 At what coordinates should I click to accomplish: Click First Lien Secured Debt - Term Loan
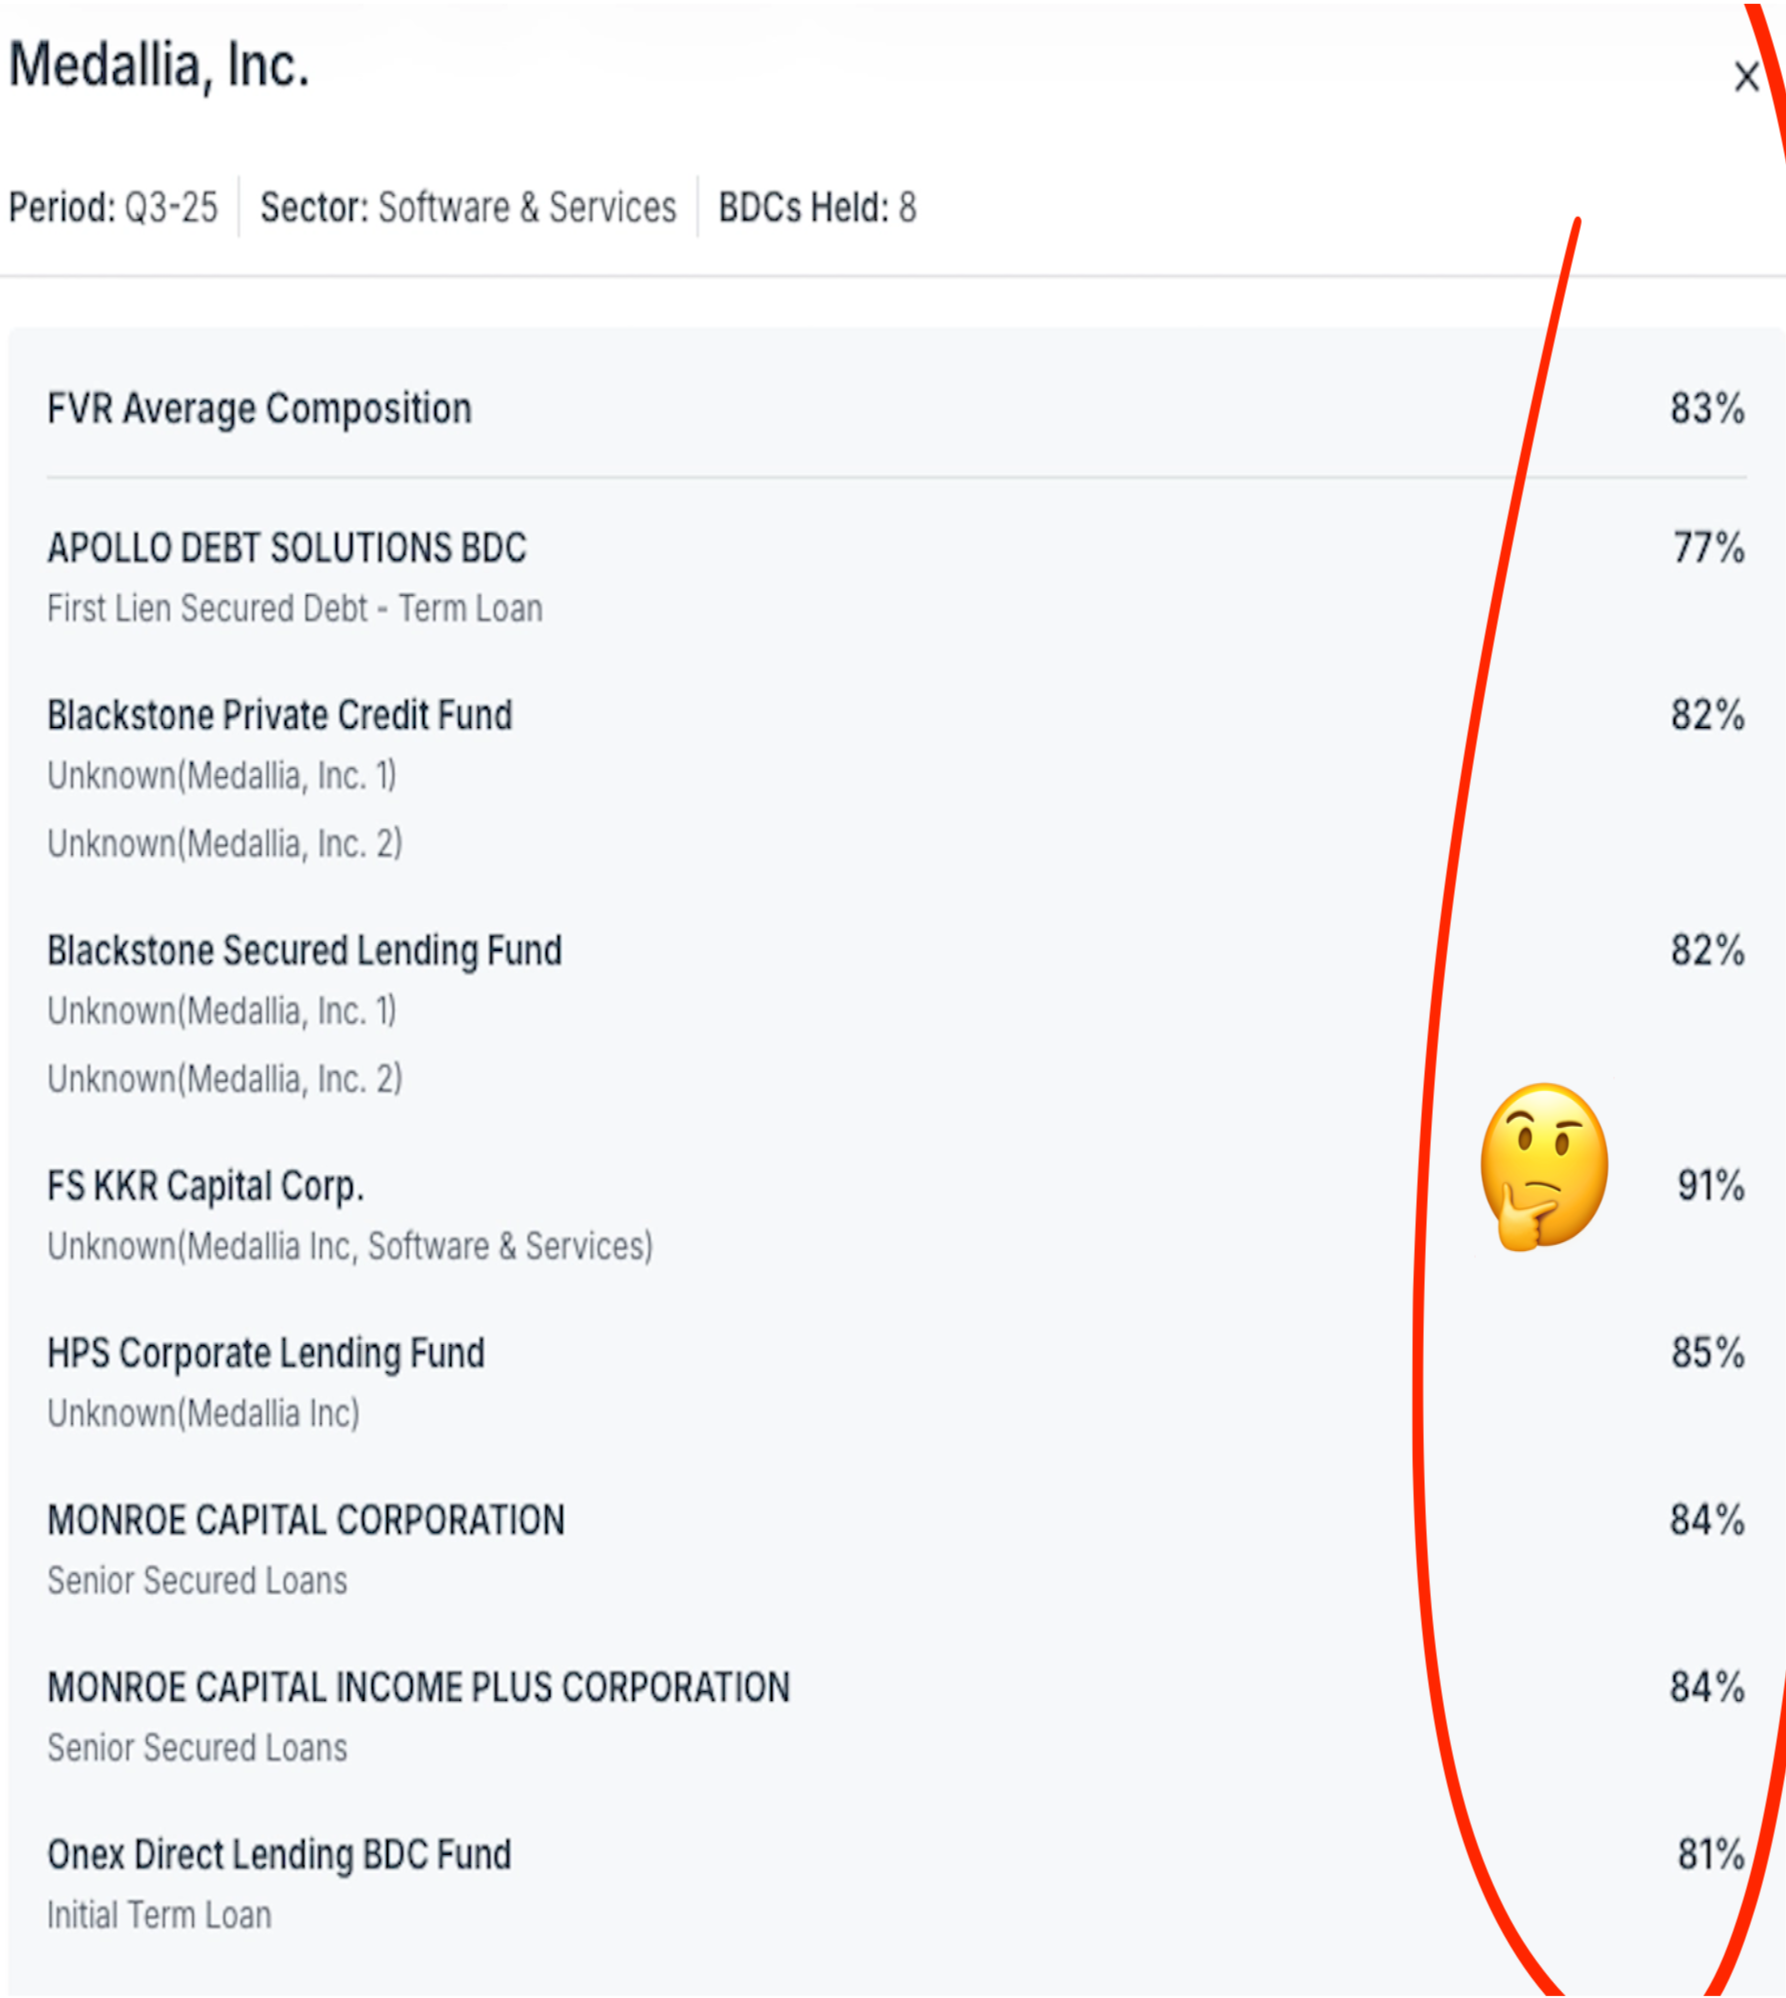(295, 609)
